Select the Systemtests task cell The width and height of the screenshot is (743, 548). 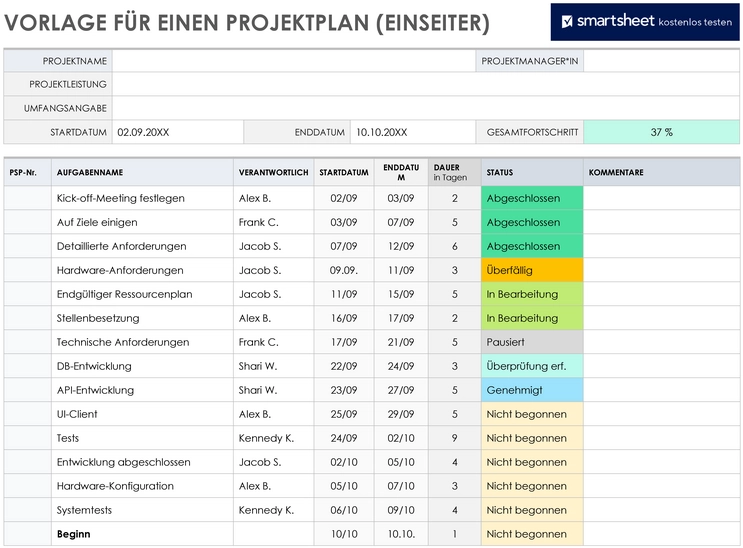(x=142, y=510)
